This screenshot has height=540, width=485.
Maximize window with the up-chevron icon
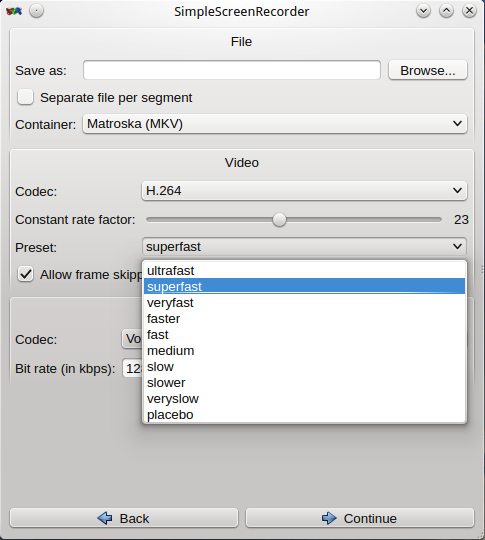pyautogui.click(x=446, y=11)
